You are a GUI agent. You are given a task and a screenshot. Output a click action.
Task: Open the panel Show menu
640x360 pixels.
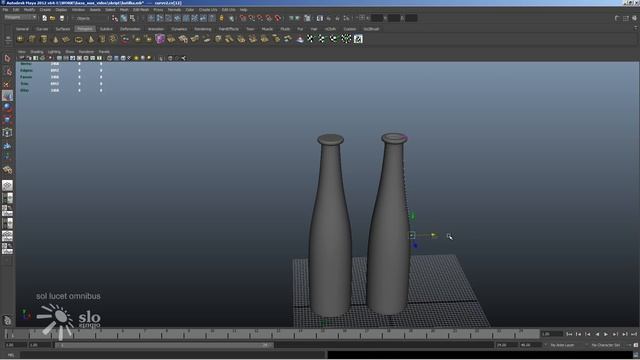point(70,52)
